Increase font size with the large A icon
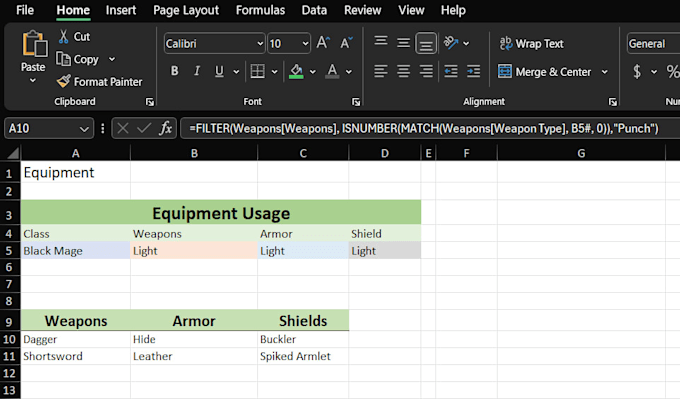Image resolution: width=680 pixels, height=399 pixels. [x=323, y=43]
